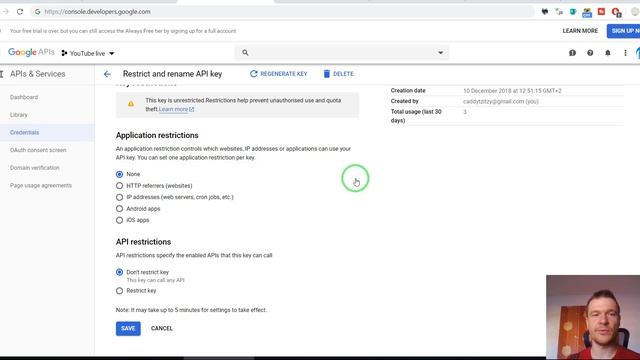
Task: Select HTTP referrers (websites) restriction
Action: [x=119, y=186]
